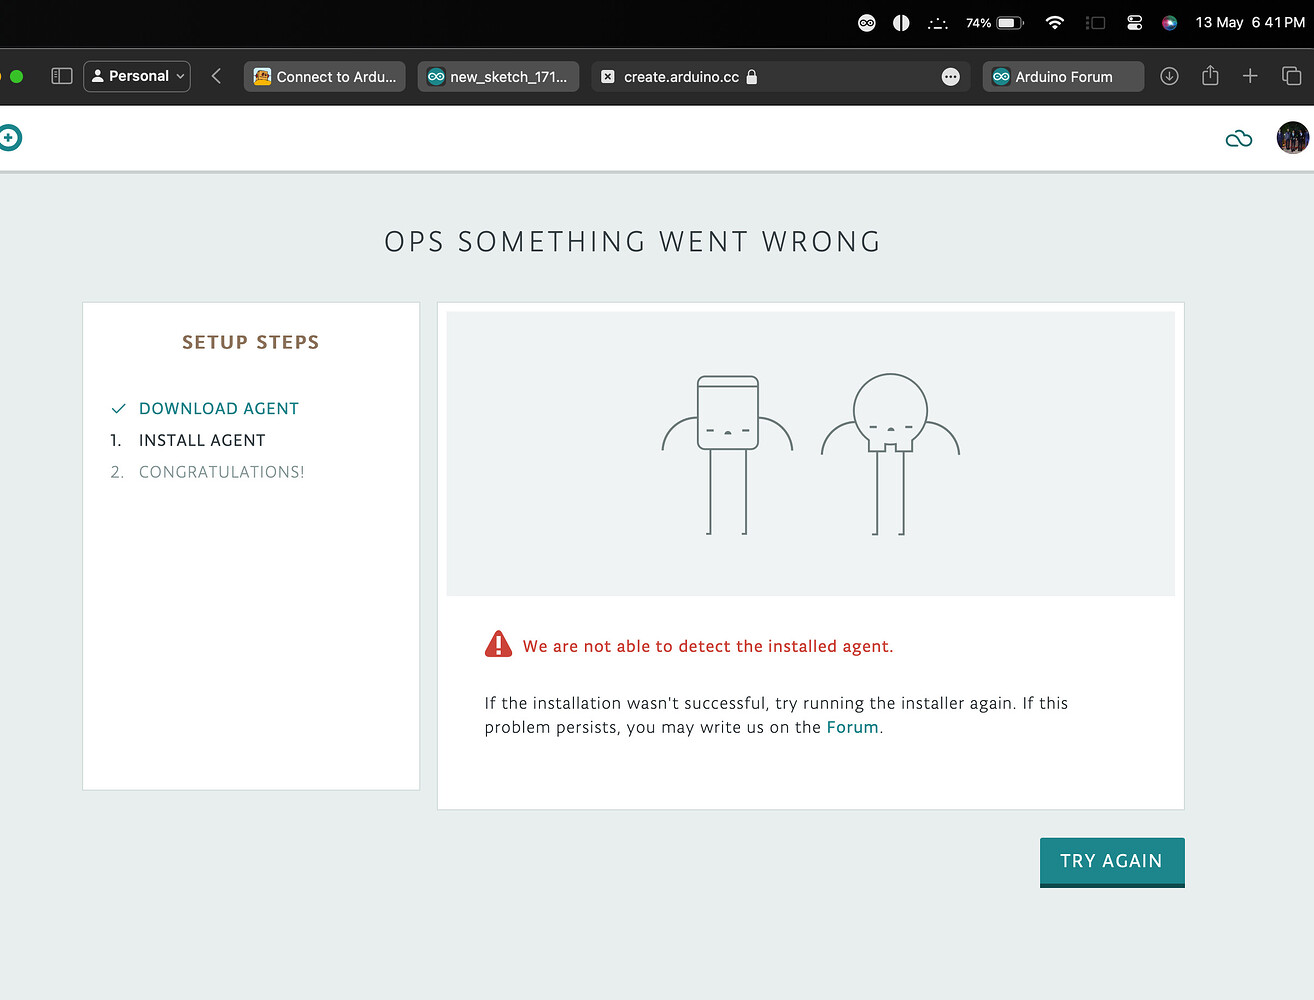Image resolution: width=1314 pixels, height=1000 pixels.
Task: Click the checkmark beside DOWNLOAD AGENT
Action: 118,408
